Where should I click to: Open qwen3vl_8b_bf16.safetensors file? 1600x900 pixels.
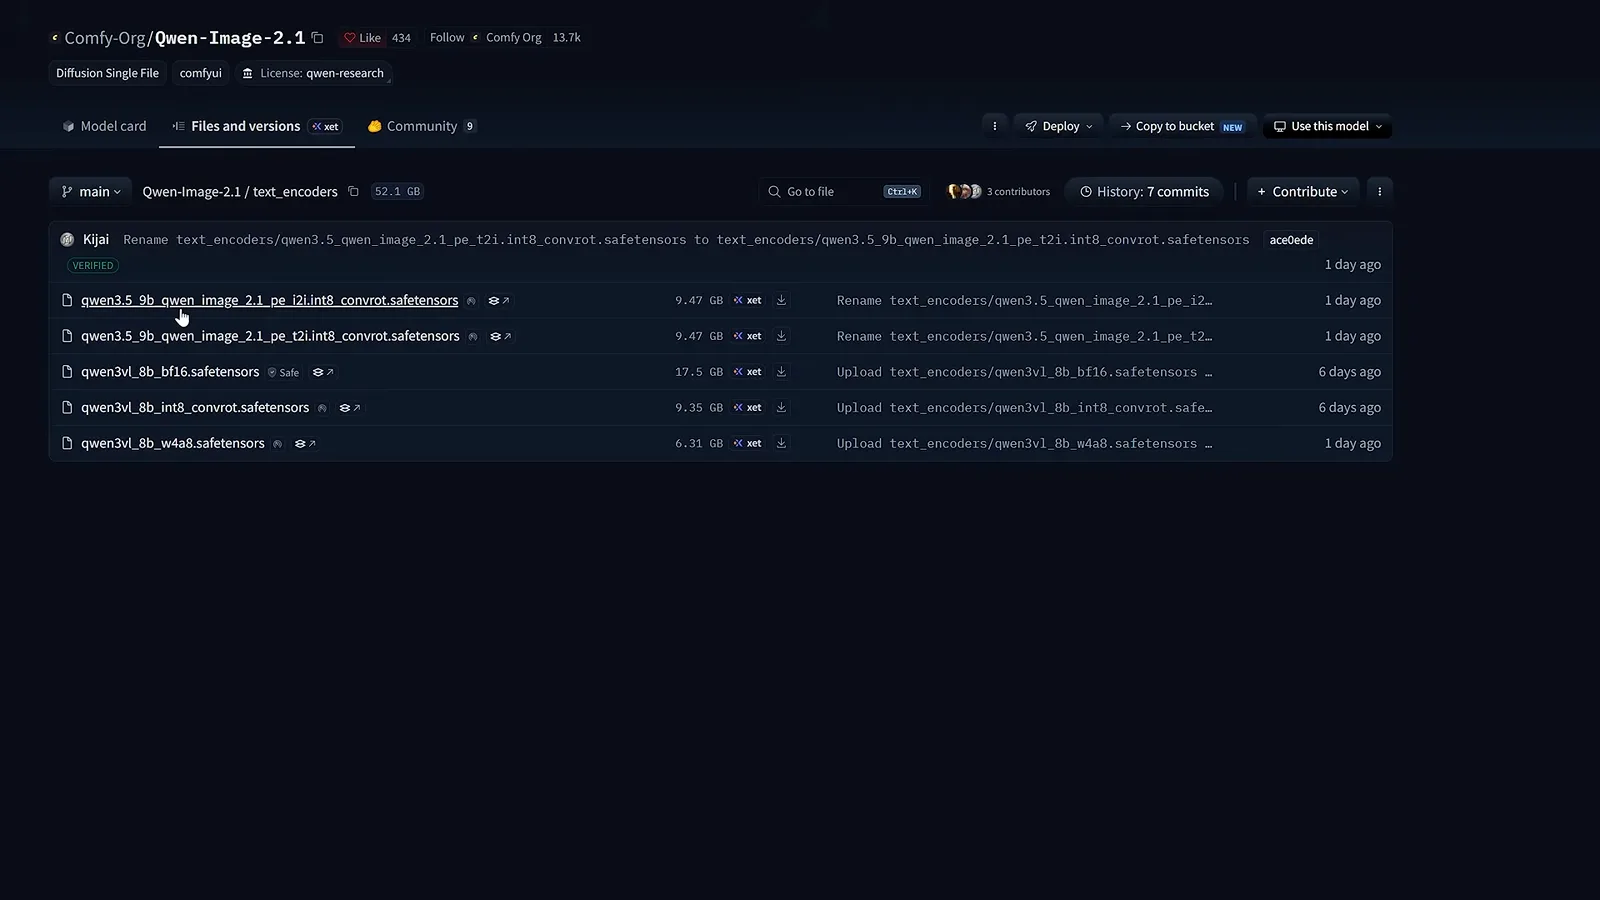tap(170, 372)
